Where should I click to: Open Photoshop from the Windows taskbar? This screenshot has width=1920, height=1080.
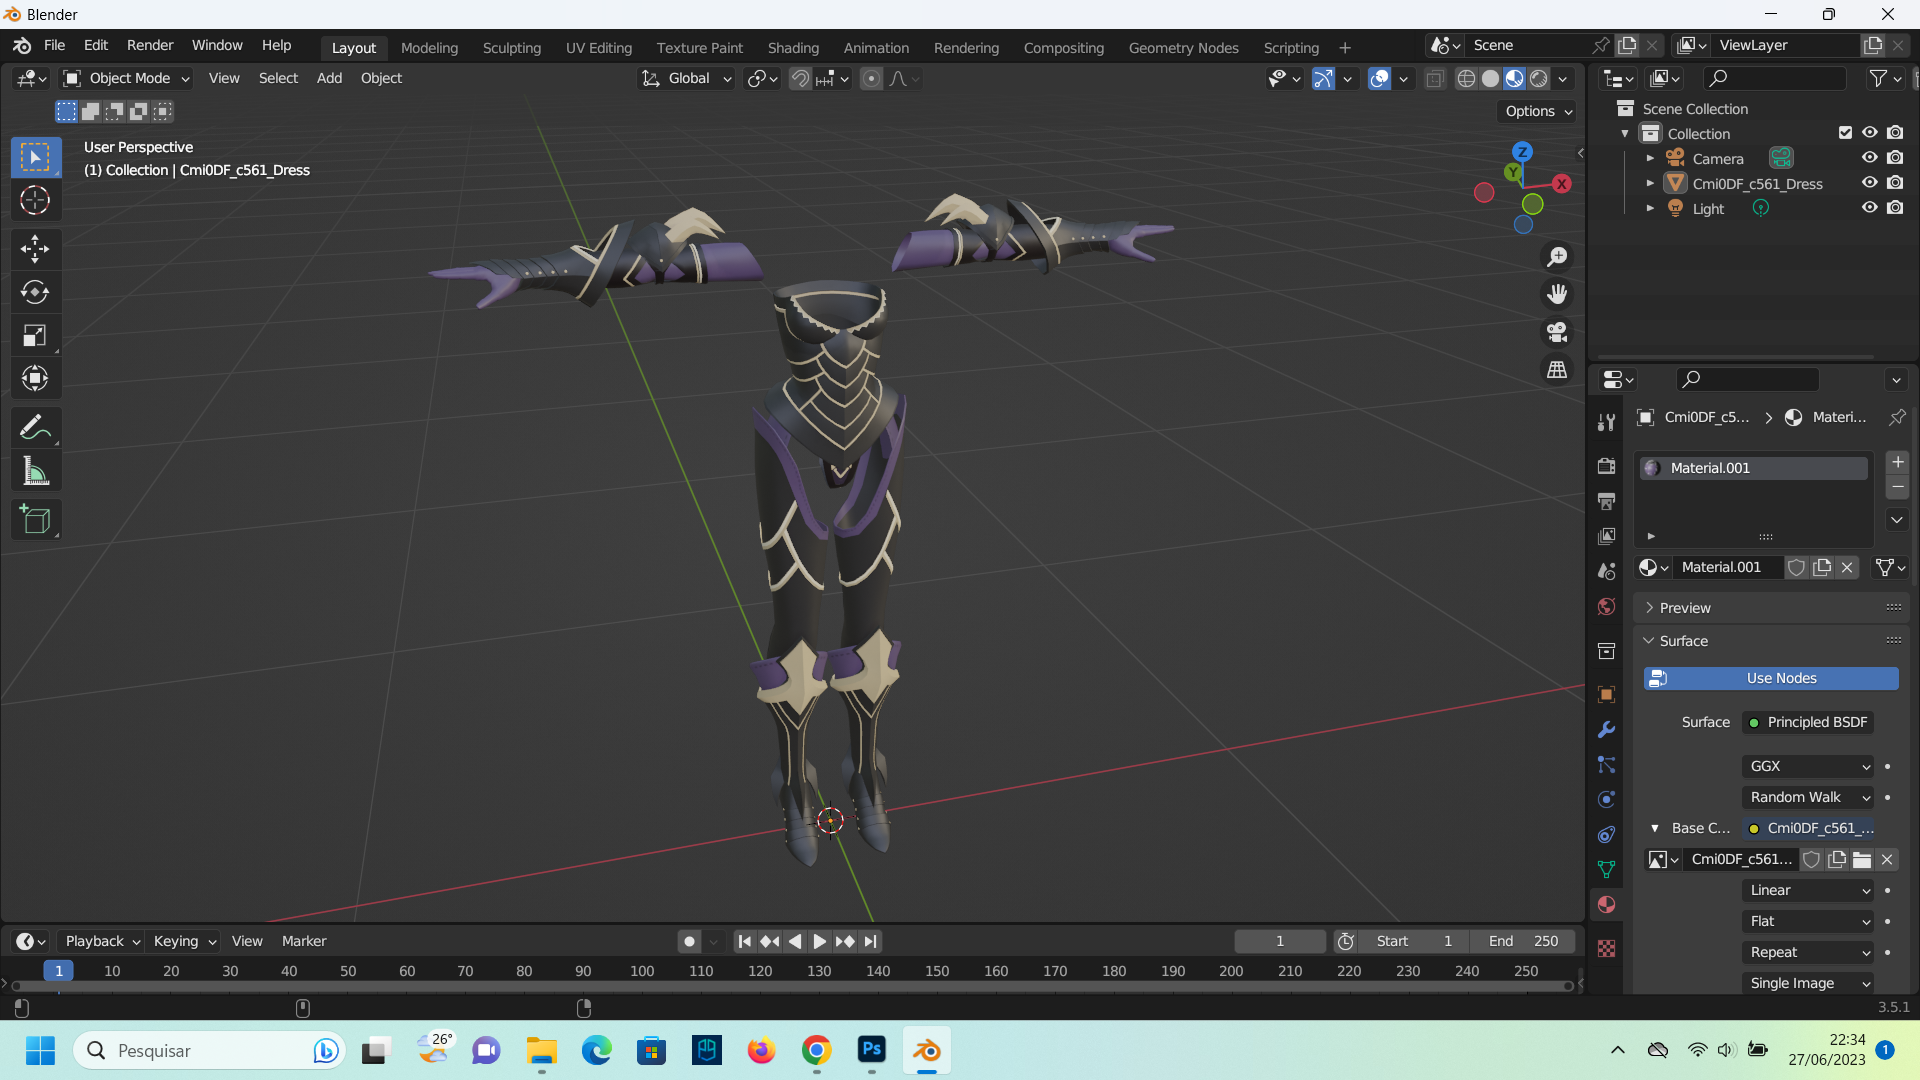(871, 1050)
